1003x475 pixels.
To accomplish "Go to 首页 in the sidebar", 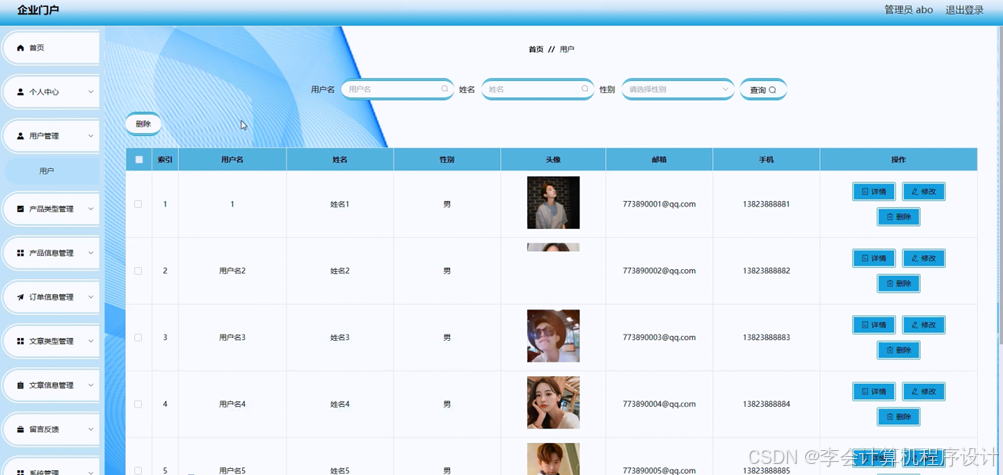I will (x=51, y=48).
